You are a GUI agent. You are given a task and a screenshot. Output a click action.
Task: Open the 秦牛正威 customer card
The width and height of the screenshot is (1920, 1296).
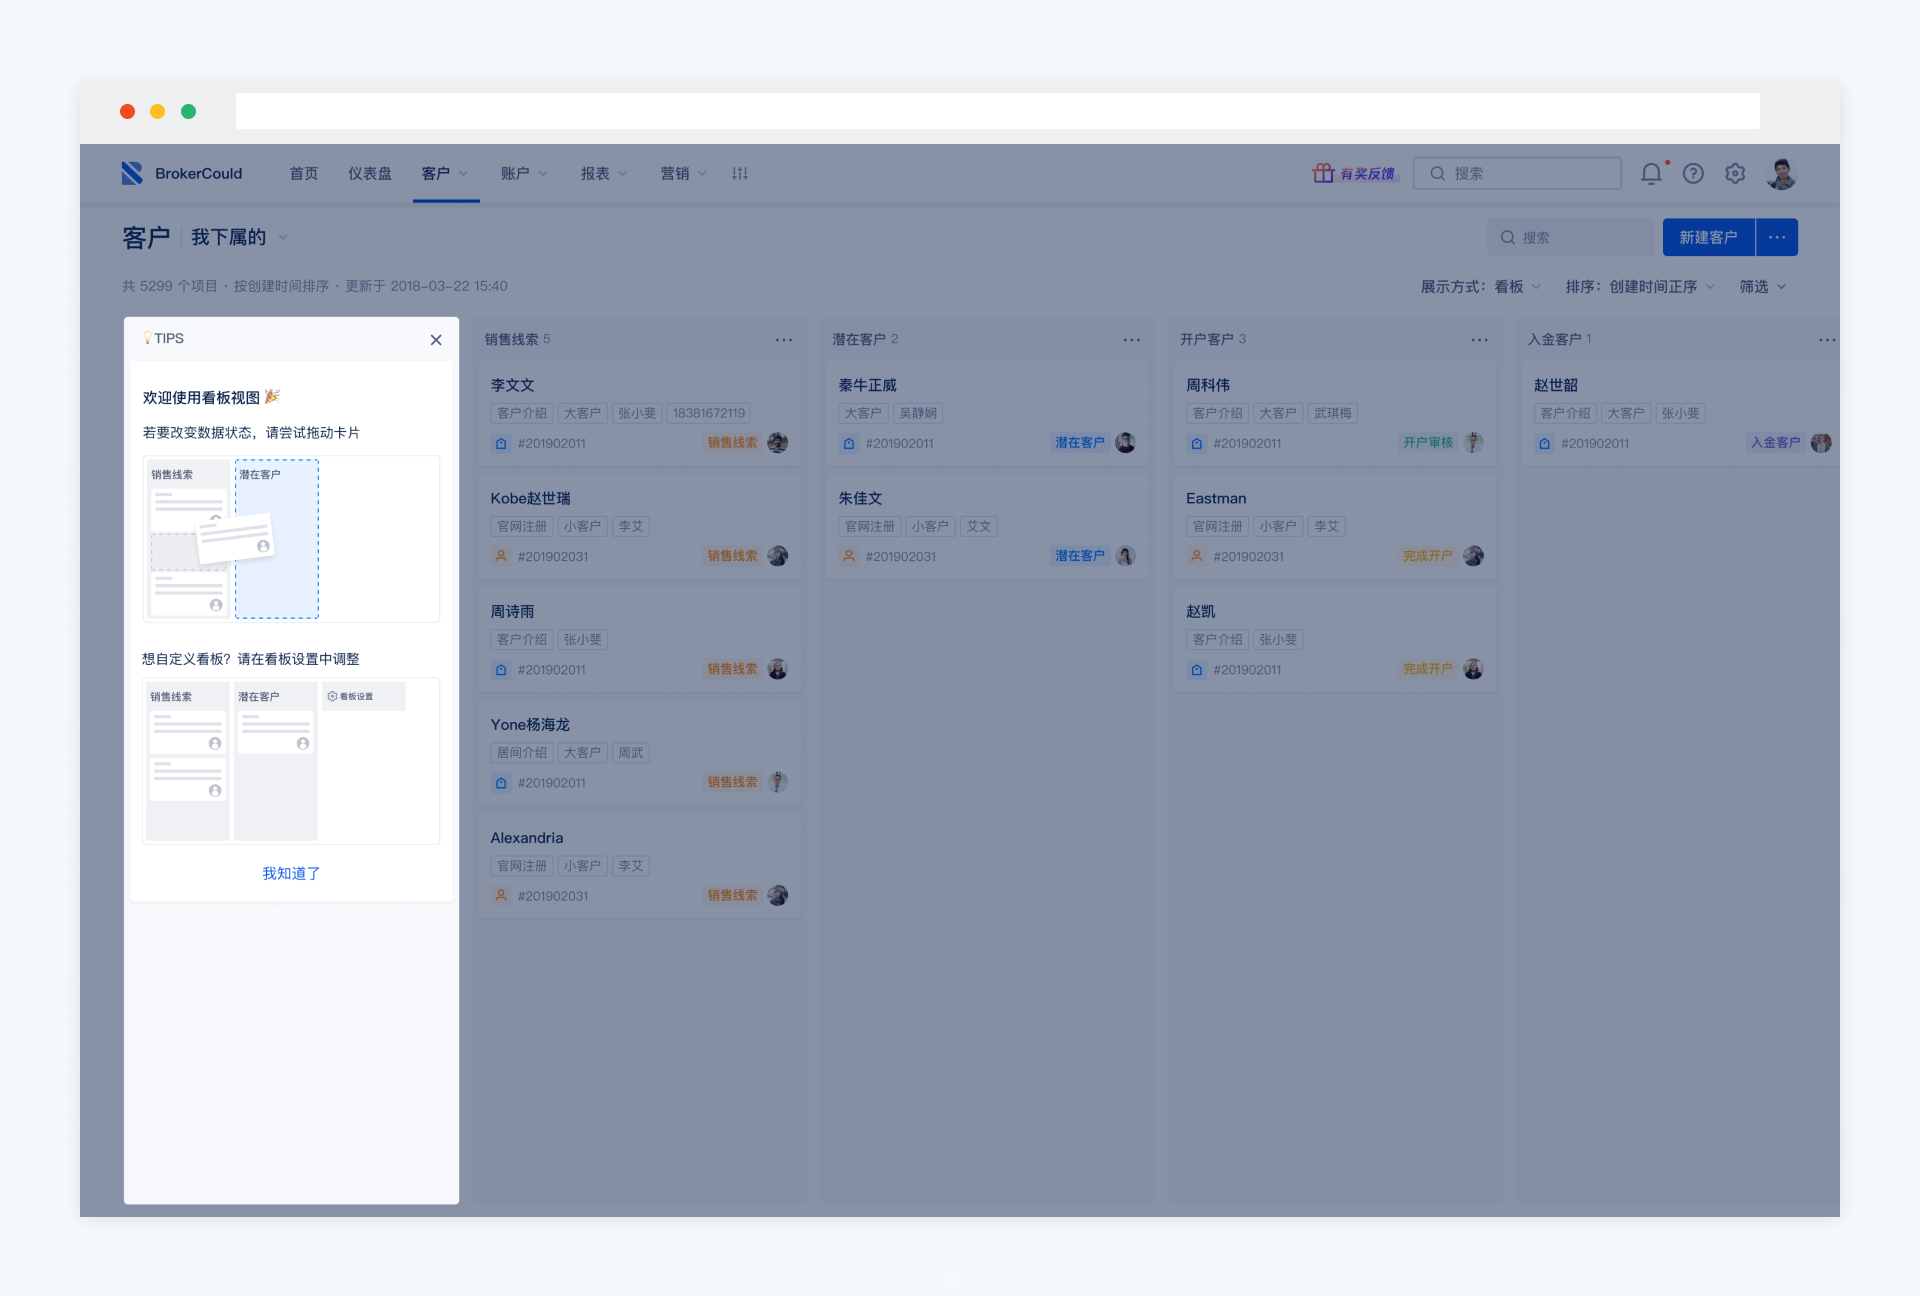pos(987,414)
